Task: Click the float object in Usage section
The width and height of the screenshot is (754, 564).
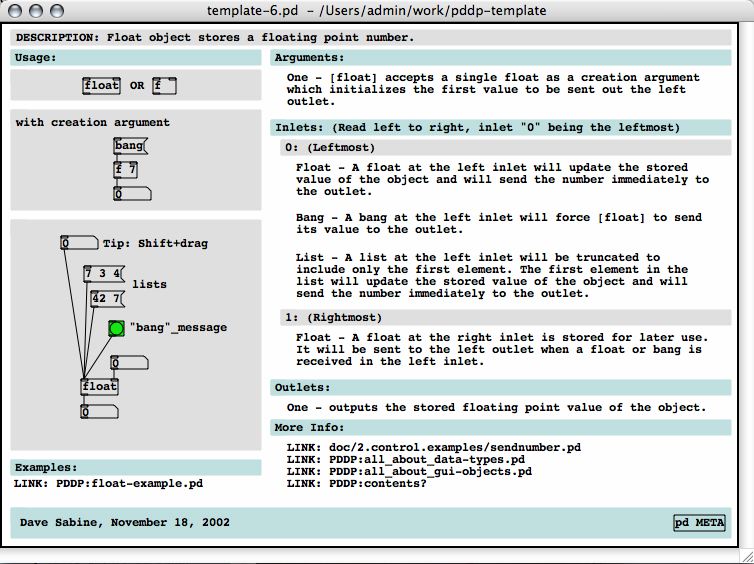Action: point(101,86)
